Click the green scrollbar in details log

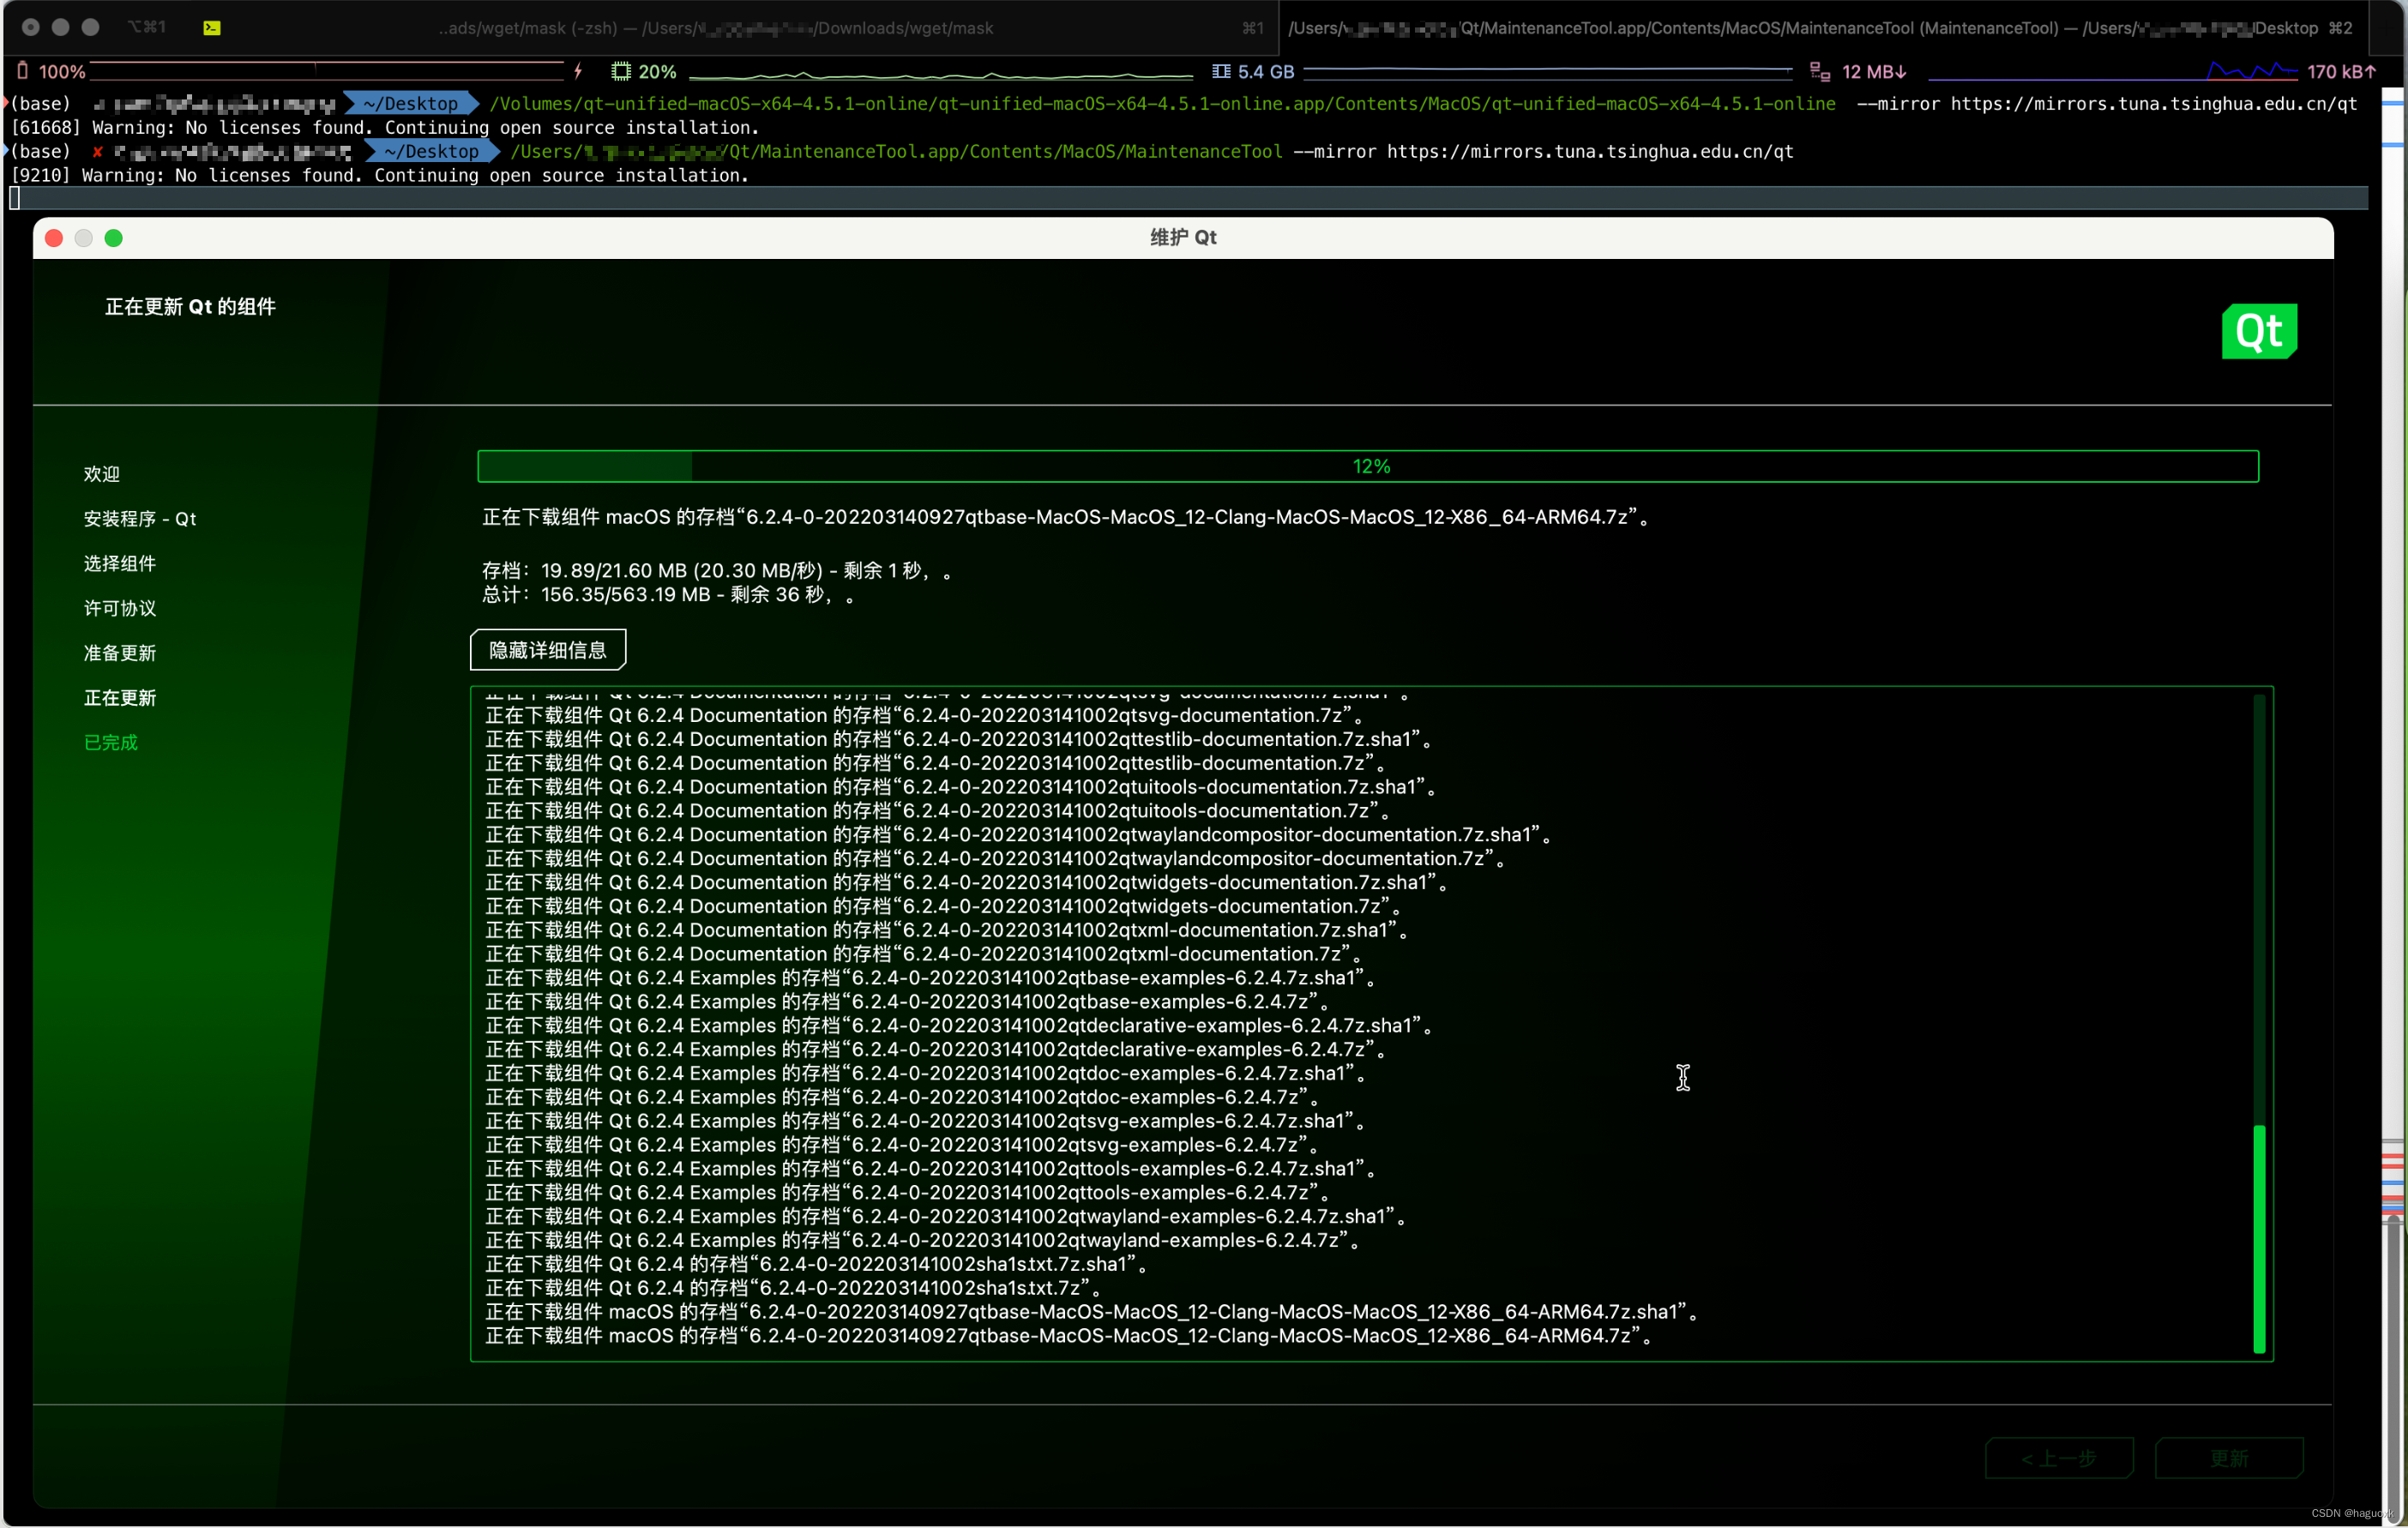[x=2259, y=1239]
